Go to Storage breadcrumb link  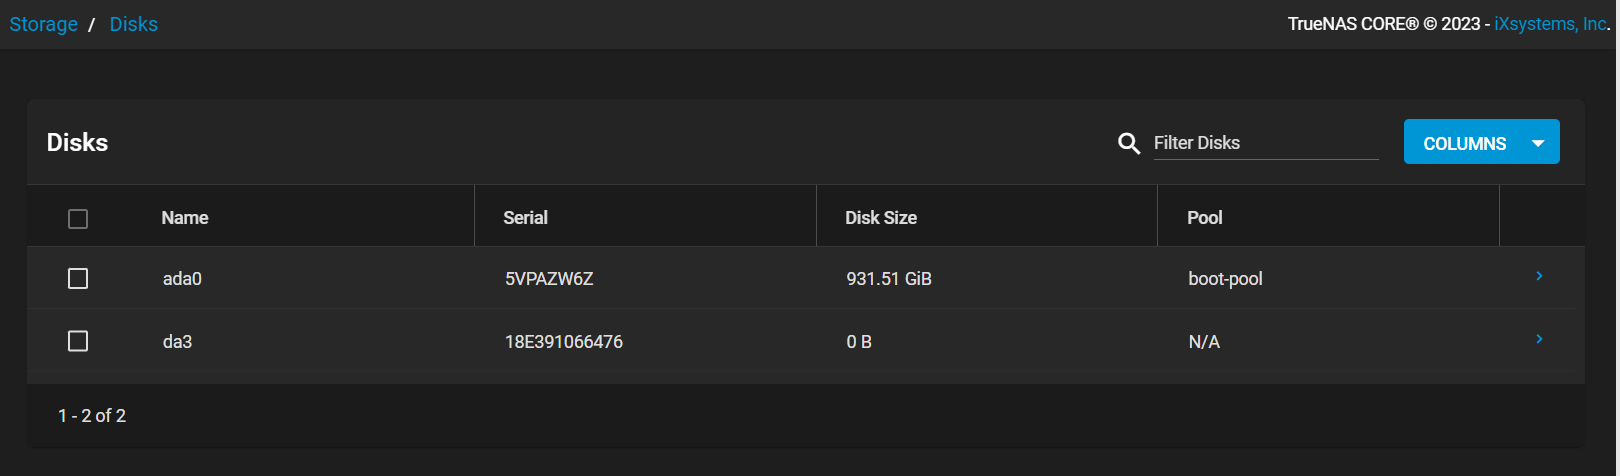(x=43, y=24)
